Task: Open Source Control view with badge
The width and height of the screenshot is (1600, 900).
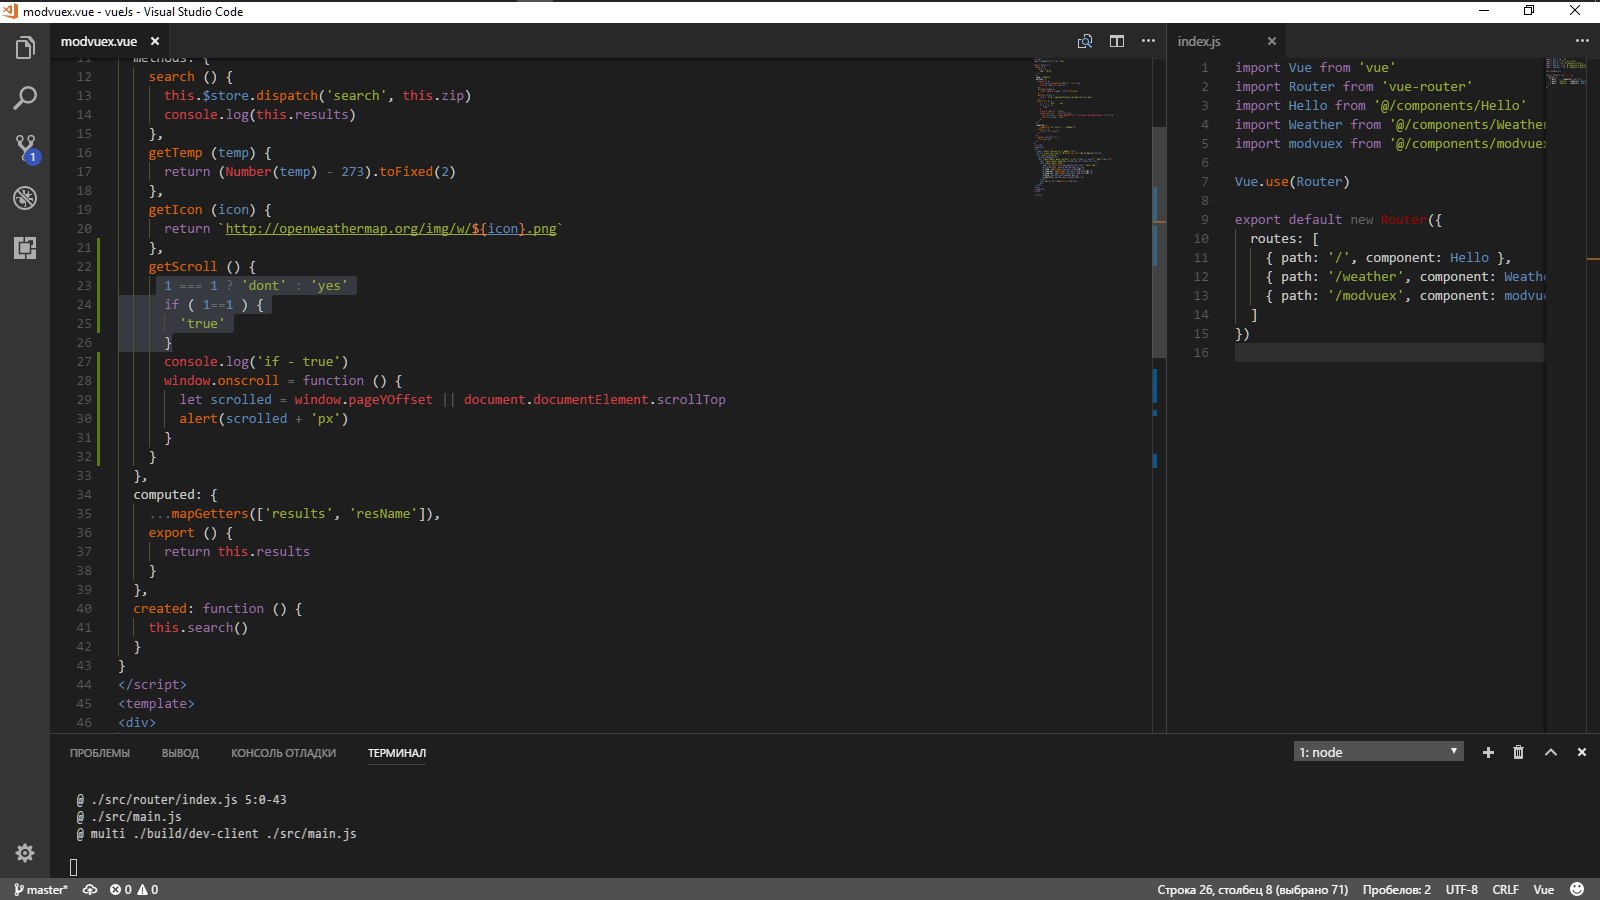Action: [x=25, y=149]
